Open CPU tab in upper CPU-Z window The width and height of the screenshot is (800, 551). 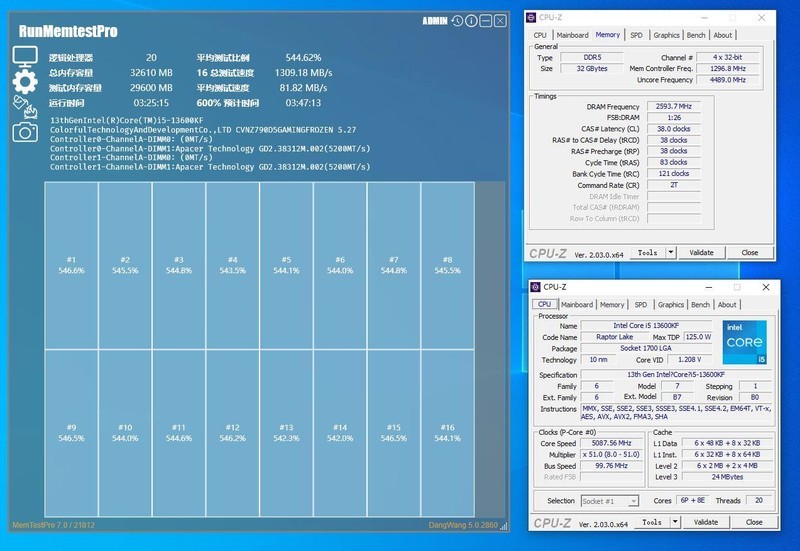pyautogui.click(x=540, y=35)
